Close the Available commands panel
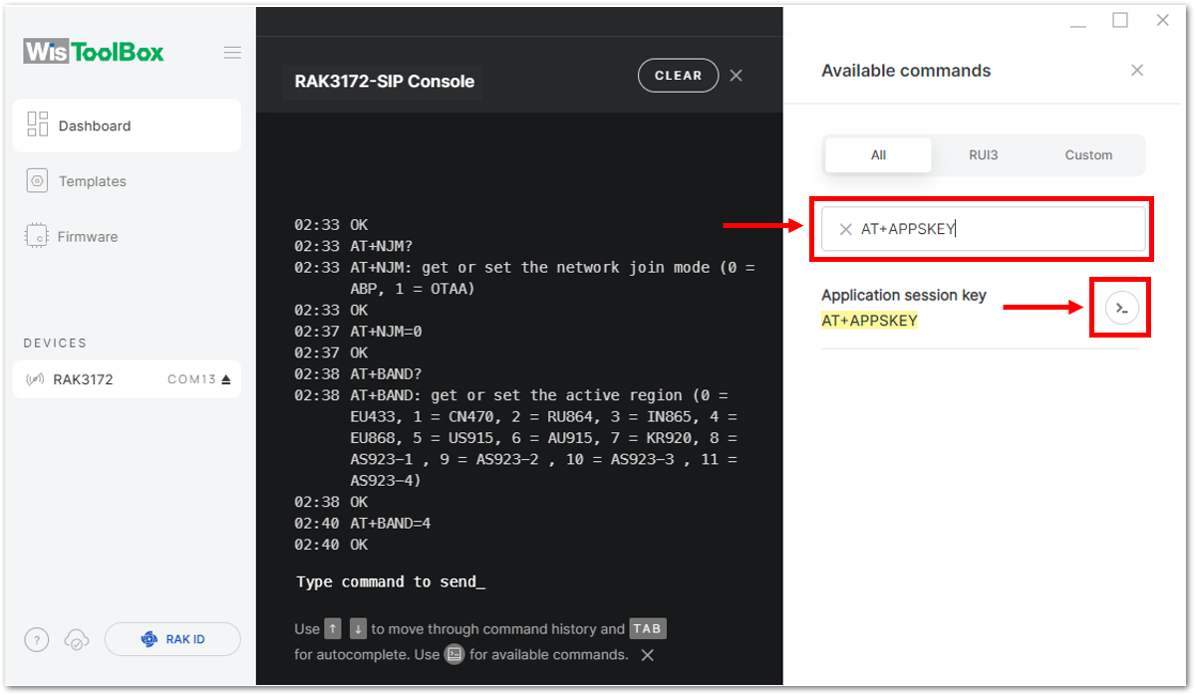 (x=1137, y=71)
